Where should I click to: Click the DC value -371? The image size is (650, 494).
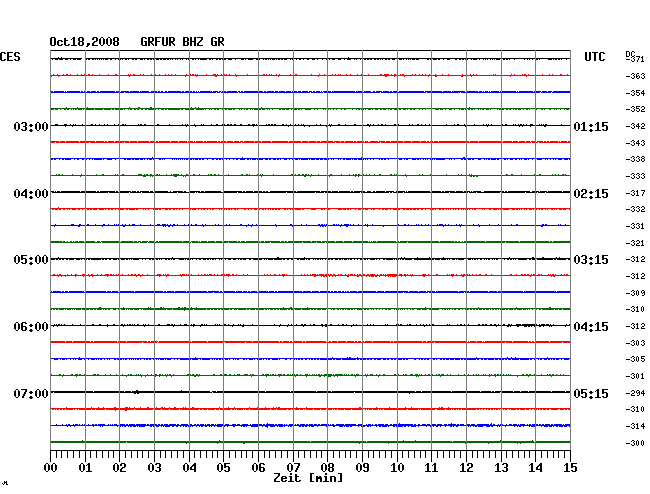[x=635, y=59]
